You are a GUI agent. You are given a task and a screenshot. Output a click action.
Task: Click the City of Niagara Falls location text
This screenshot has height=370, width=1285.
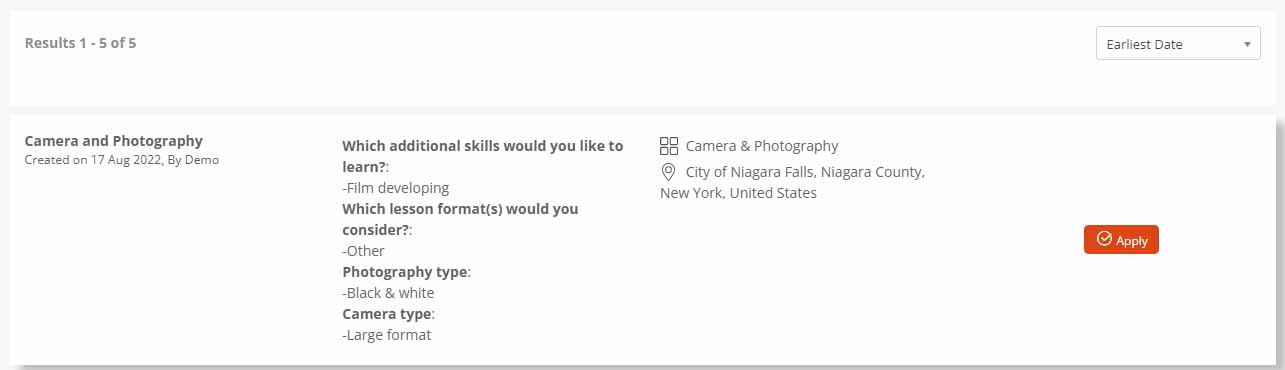(x=805, y=172)
